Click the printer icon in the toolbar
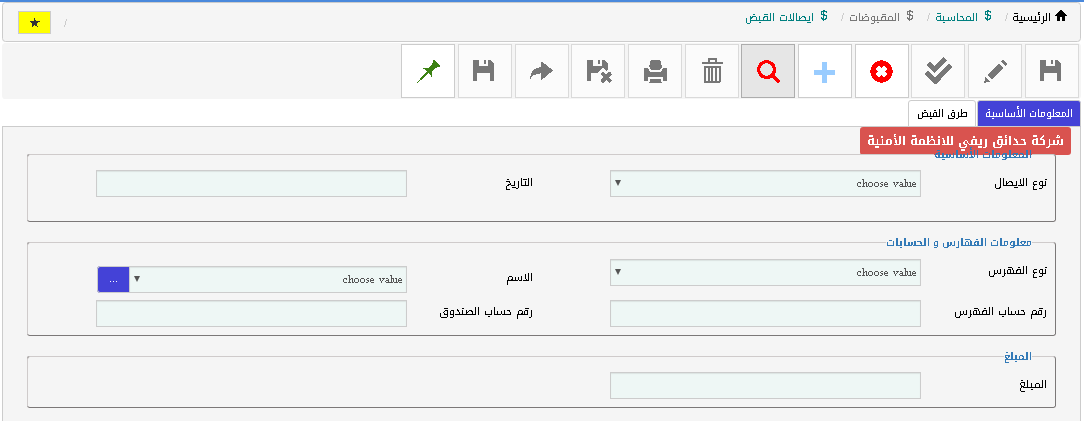This screenshot has height=421, width=1084. pos(655,71)
